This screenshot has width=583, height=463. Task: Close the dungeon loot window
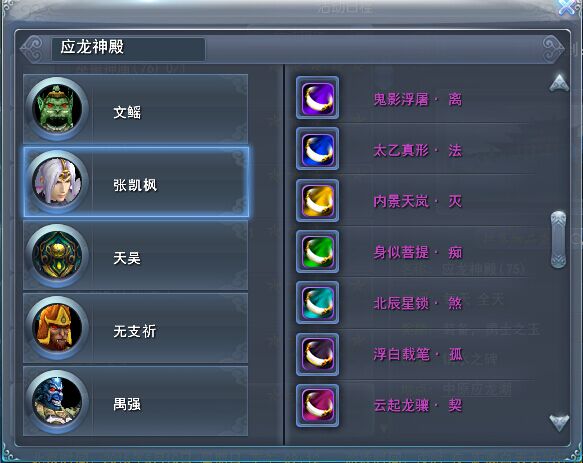pos(568,6)
